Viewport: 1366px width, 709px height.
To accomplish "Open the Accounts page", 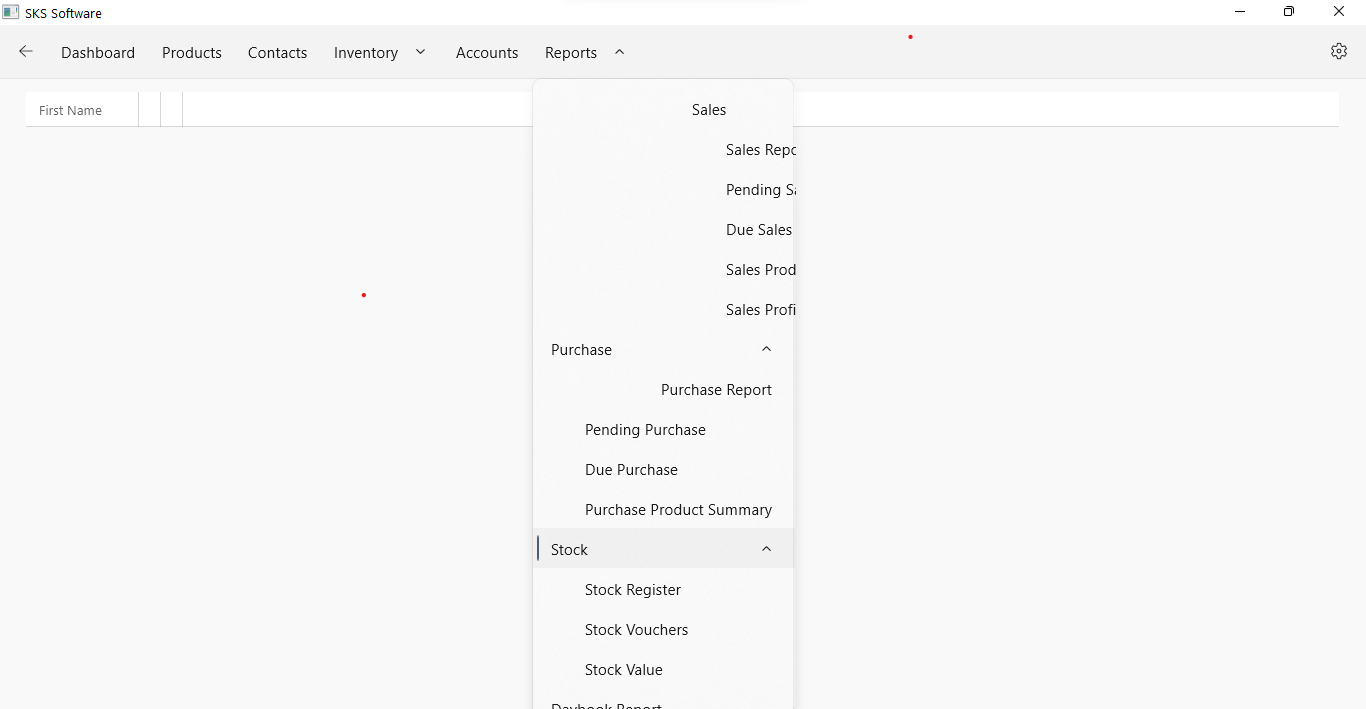I will pos(487,52).
